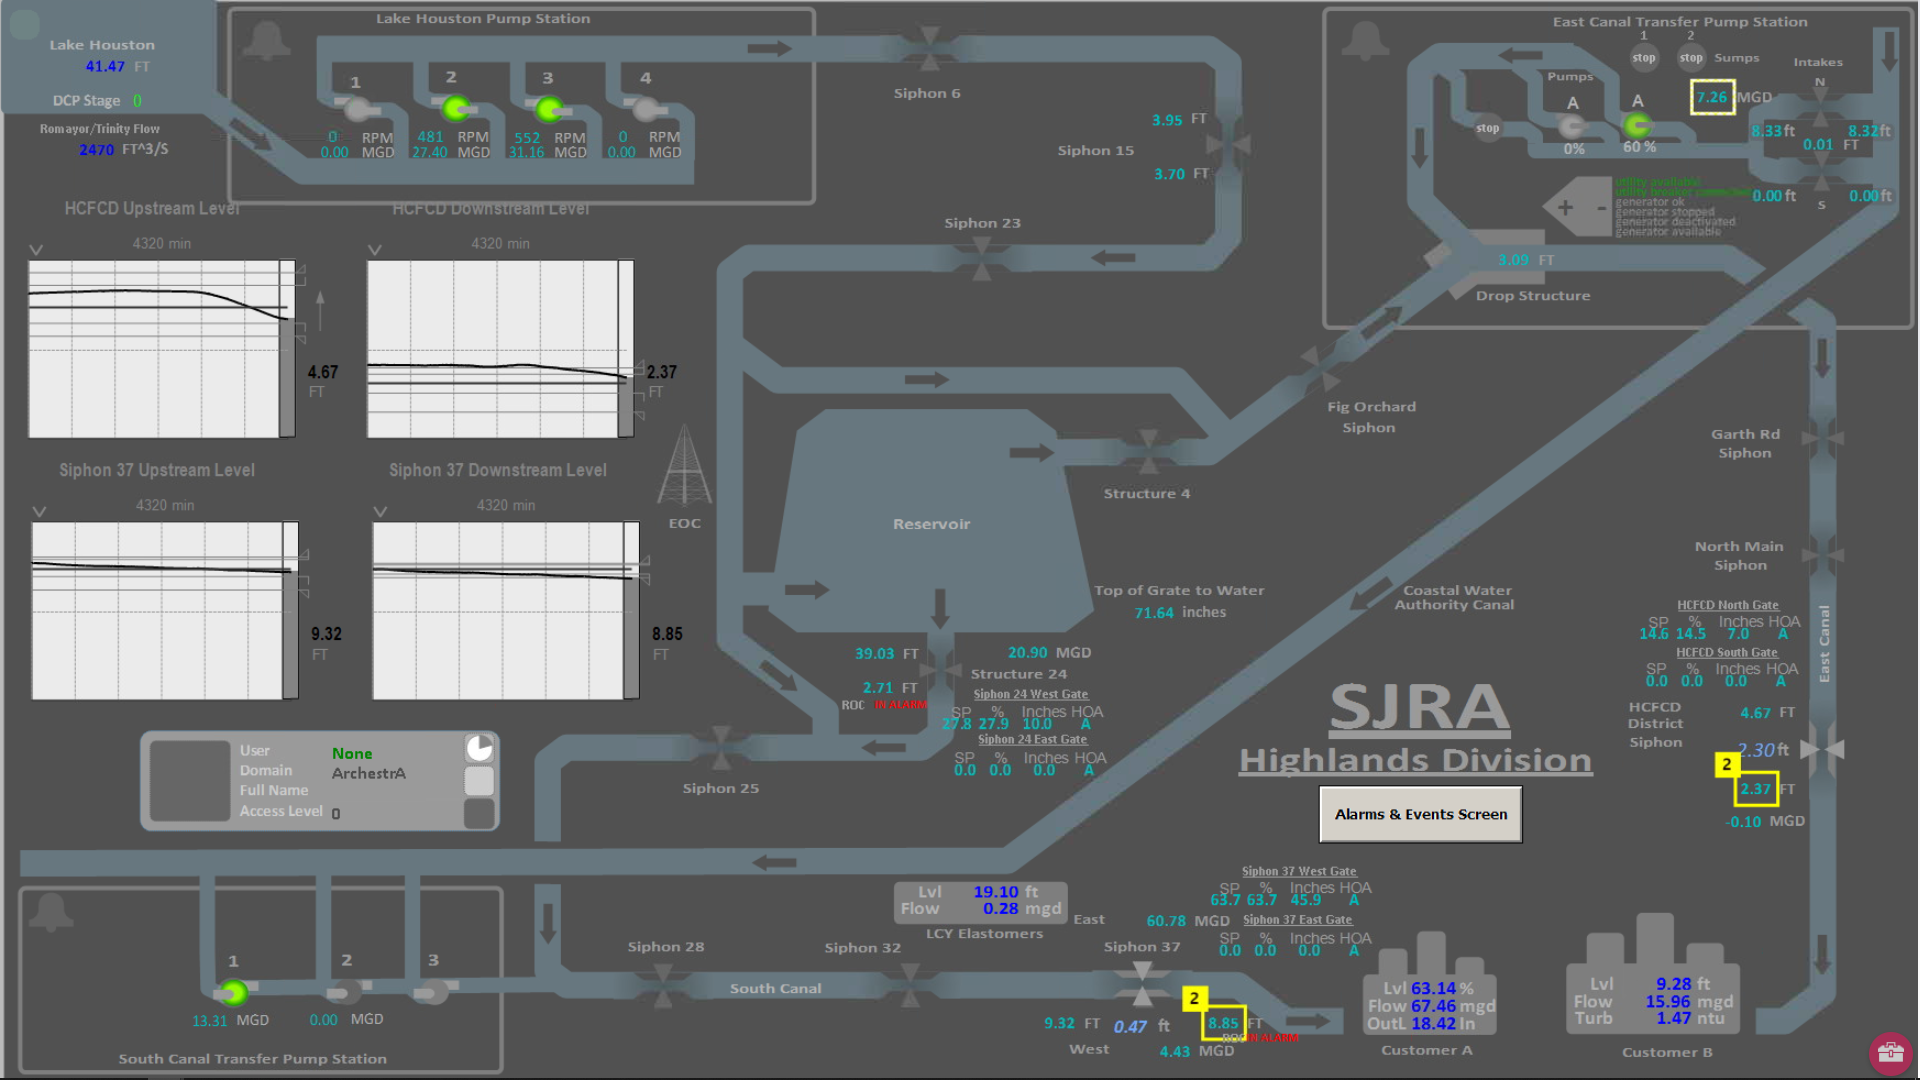Click the middle user panel indicator box
The image size is (1920, 1080).
coord(480,781)
